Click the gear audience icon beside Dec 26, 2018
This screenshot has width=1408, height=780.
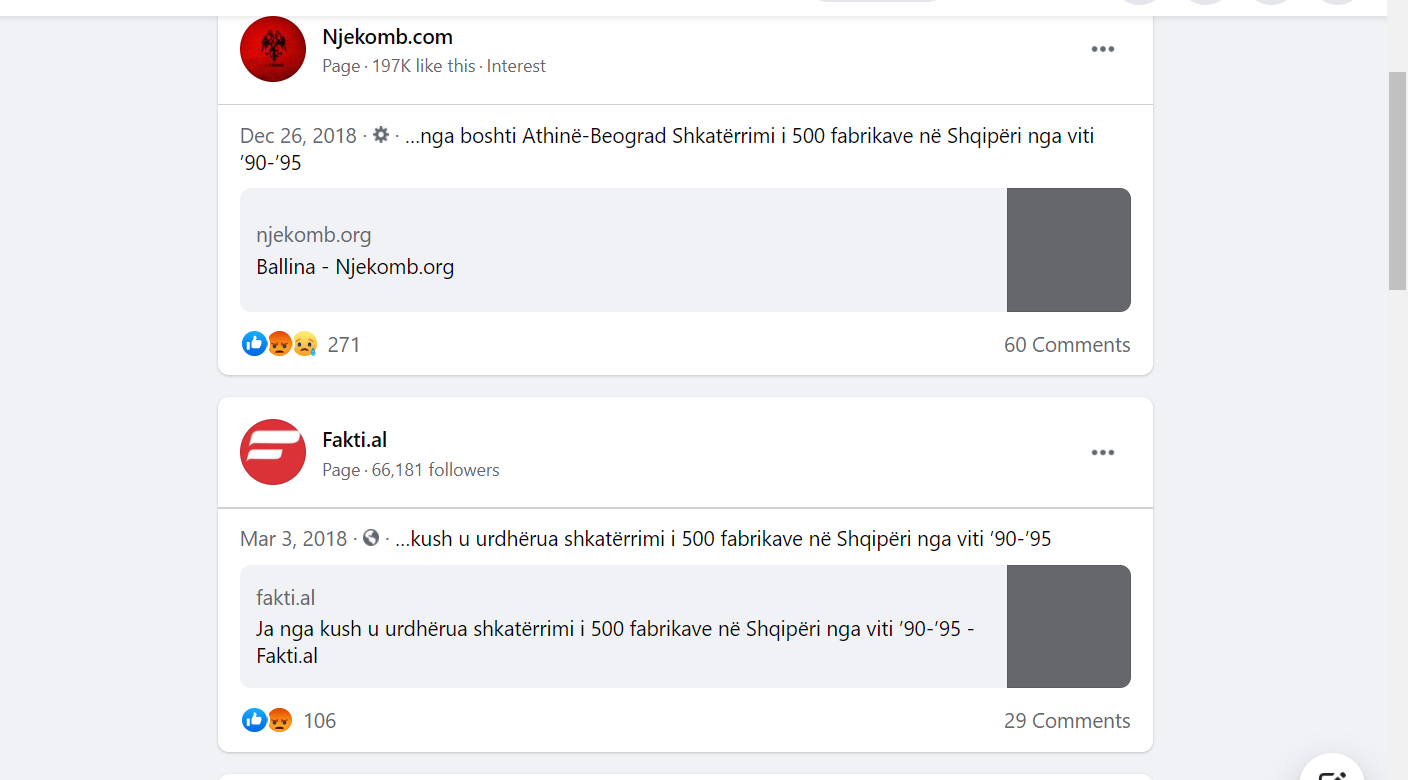coord(380,134)
